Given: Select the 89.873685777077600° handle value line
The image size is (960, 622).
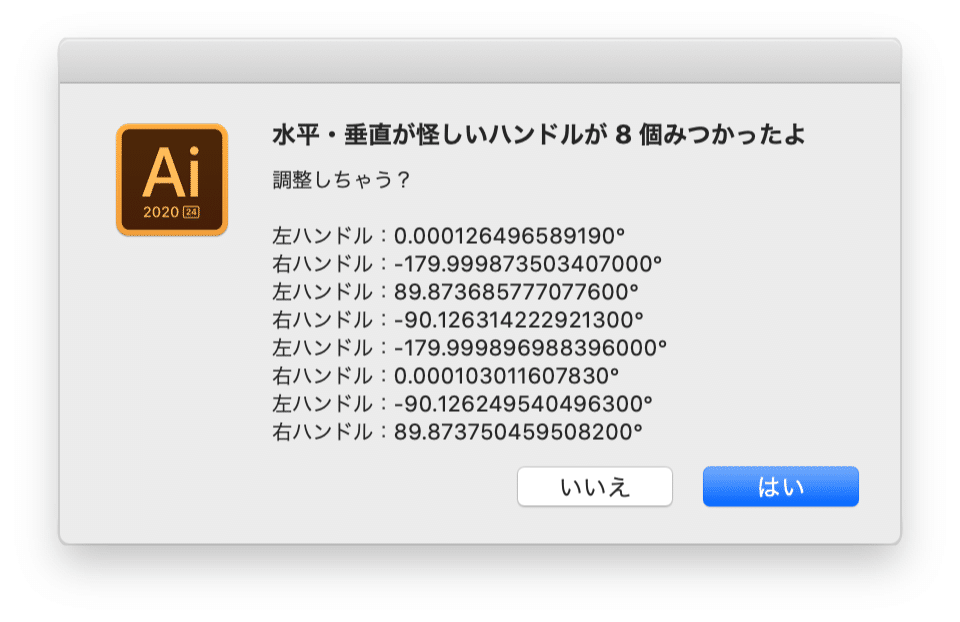Looking at the screenshot, I should coord(455,292).
